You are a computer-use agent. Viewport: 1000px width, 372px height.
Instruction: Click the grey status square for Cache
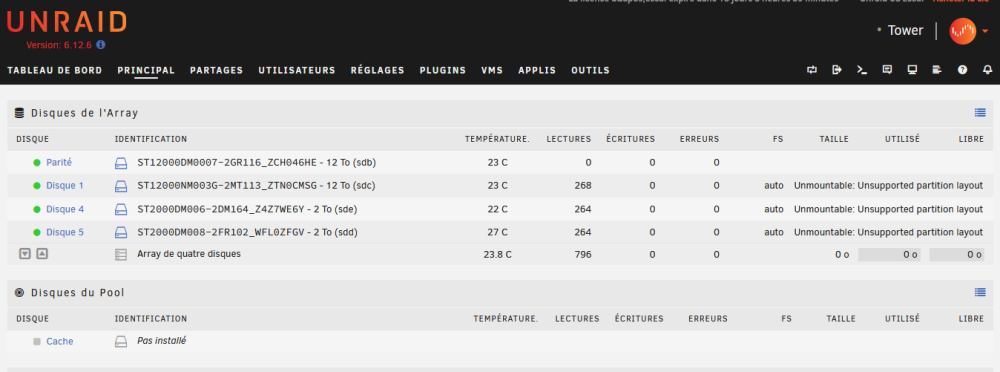tap(37, 341)
